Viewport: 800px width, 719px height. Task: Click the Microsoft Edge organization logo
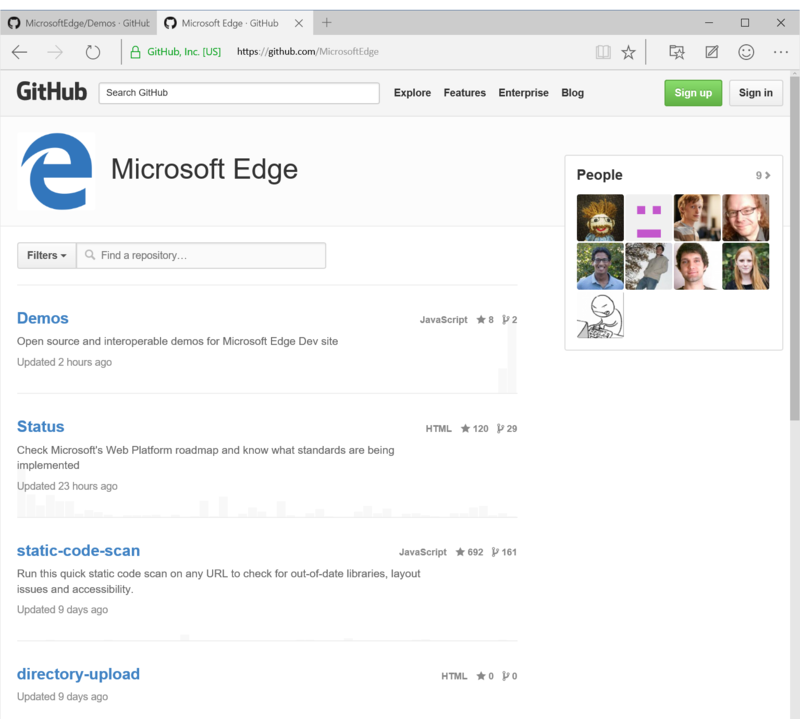[56, 171]
